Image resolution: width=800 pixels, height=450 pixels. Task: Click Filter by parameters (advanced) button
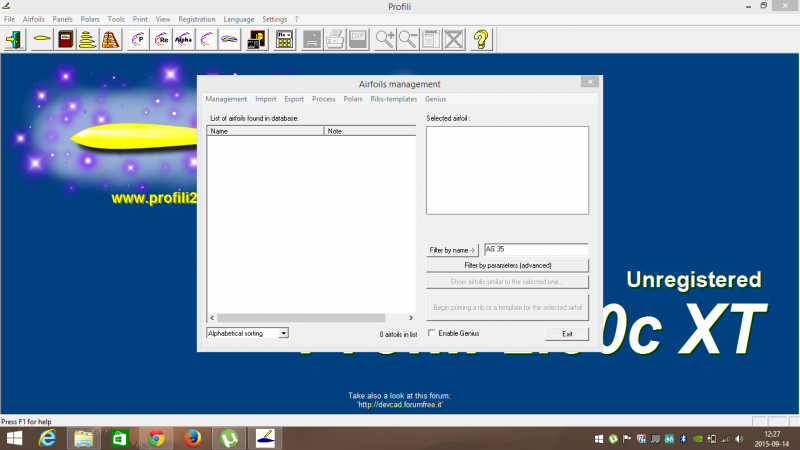(507, 265)
